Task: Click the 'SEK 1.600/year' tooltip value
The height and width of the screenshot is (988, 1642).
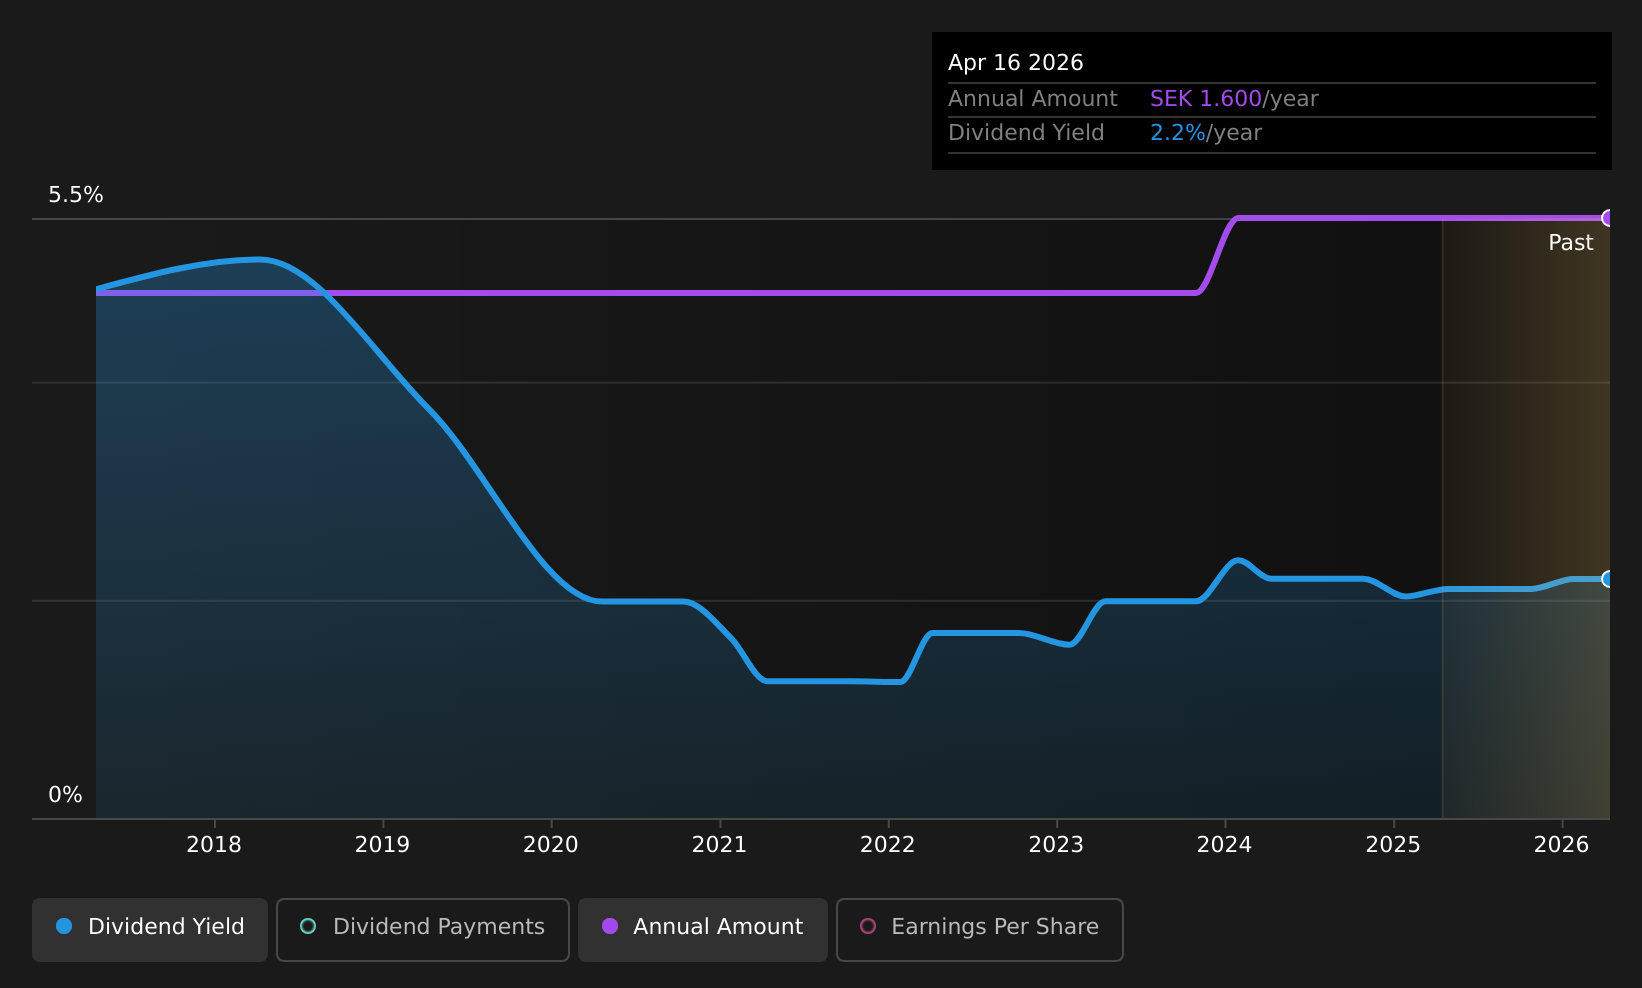Action: [1234, 99]
